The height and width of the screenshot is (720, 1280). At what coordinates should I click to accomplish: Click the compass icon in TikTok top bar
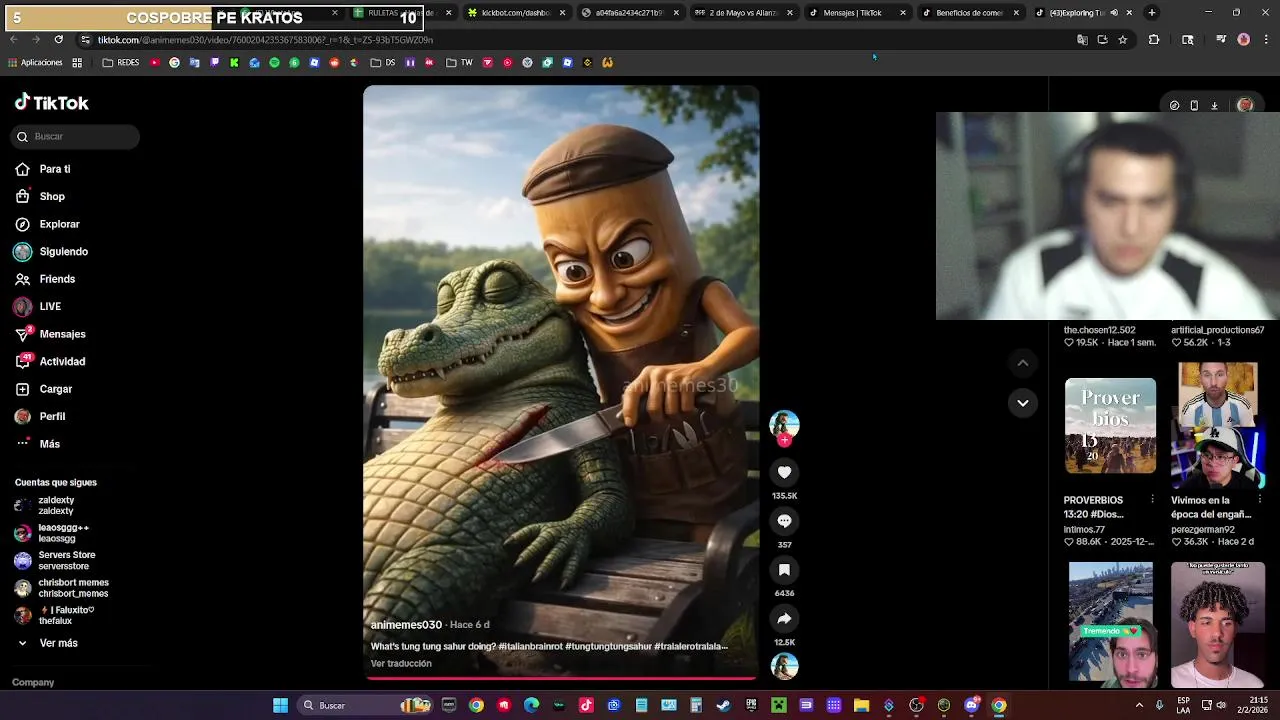coord(1174,105)
